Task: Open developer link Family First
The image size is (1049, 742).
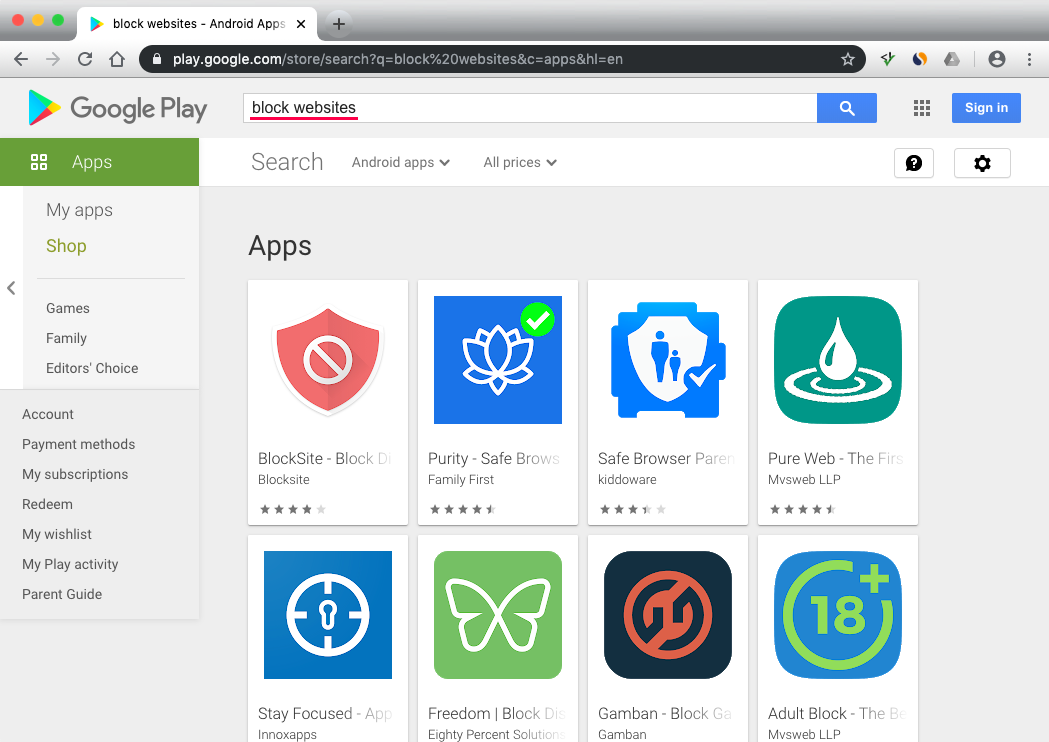Action: [x=461, y=480]
